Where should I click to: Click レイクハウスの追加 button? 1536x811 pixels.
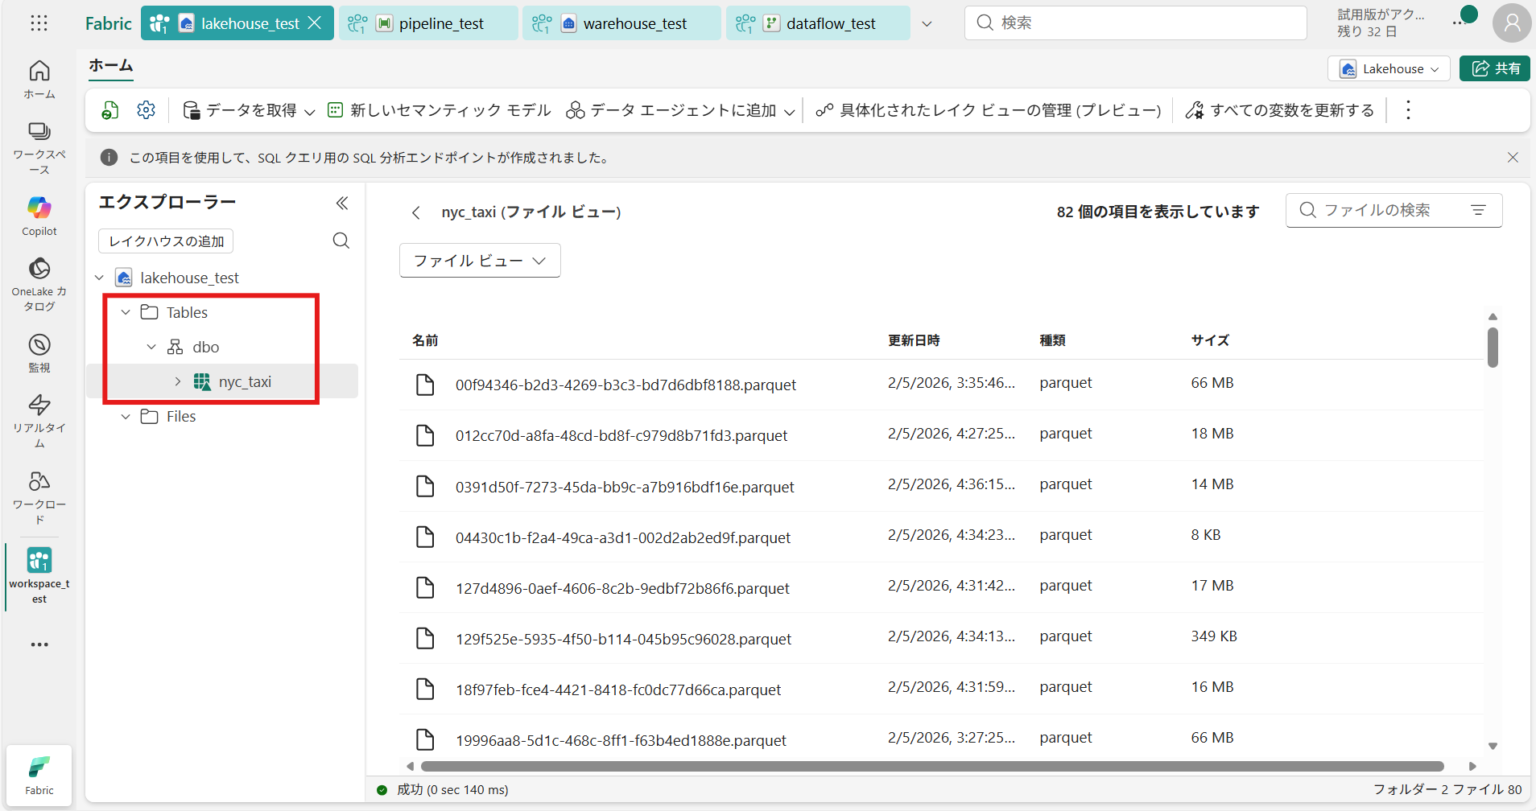166,241
